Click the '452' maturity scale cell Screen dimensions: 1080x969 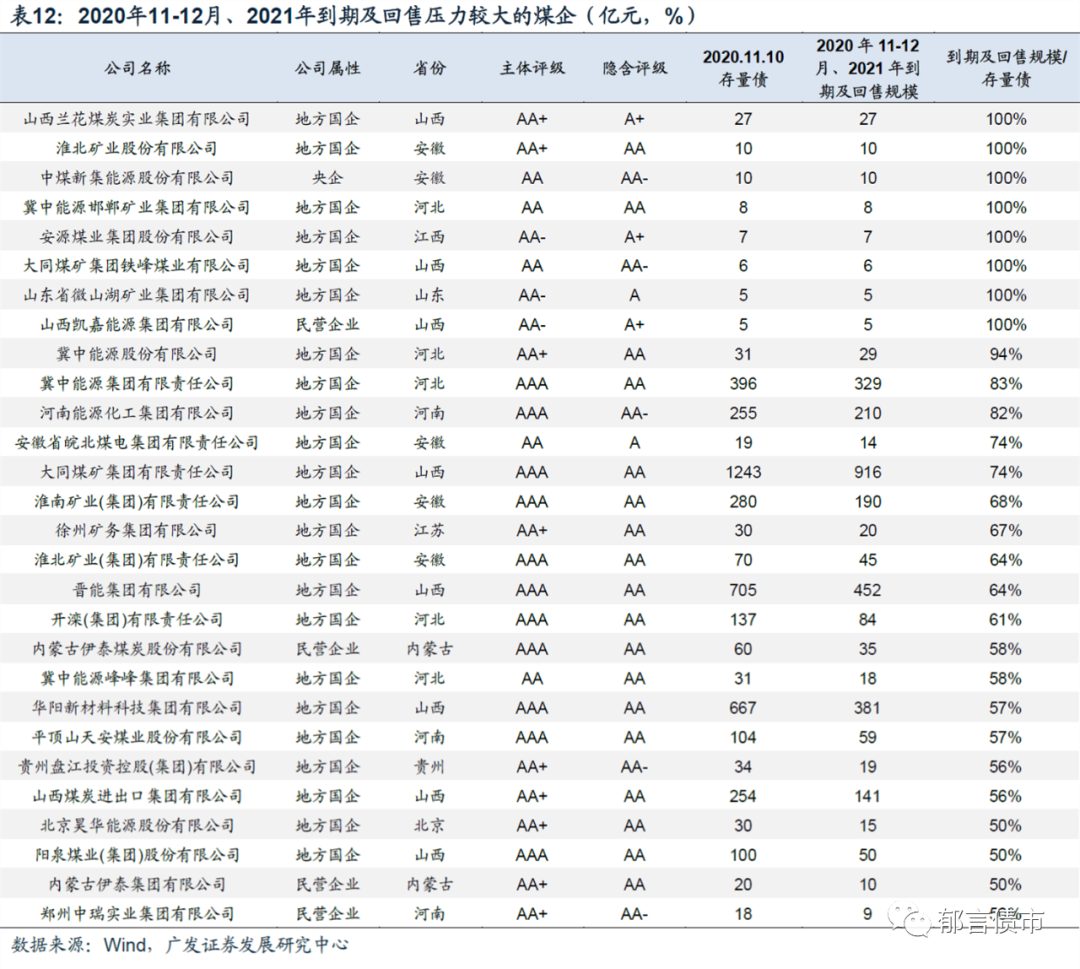[x=868, y=590]
